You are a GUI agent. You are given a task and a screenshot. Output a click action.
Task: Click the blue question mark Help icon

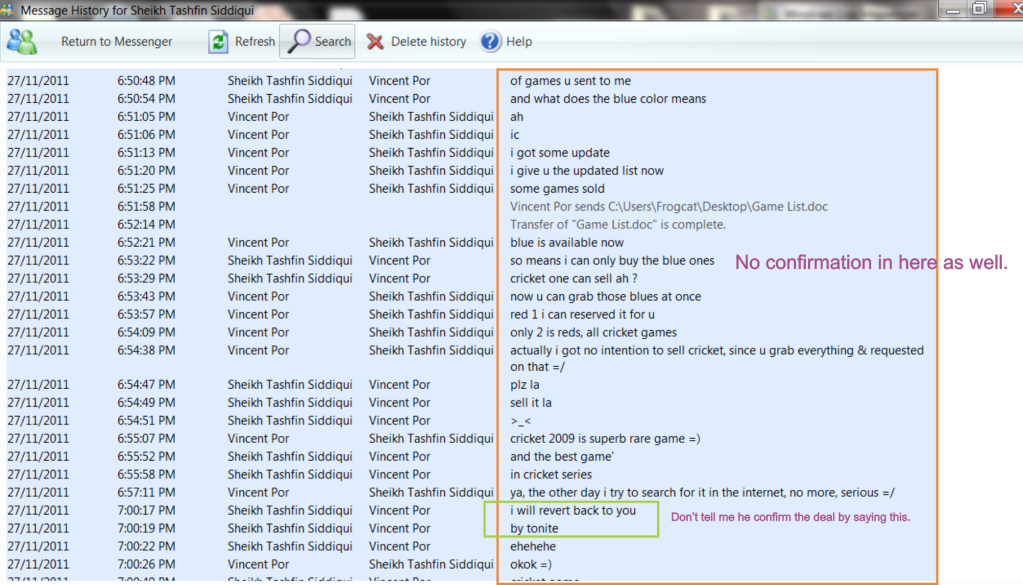[x=490, y=42]
